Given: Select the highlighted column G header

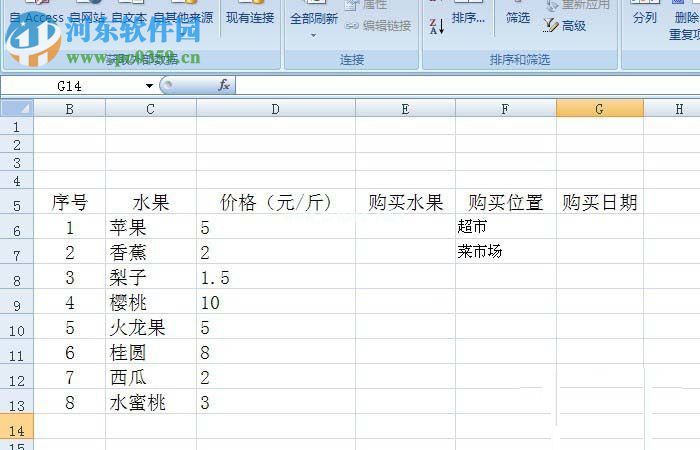Looking at the screenshot, I should (600, 109).
